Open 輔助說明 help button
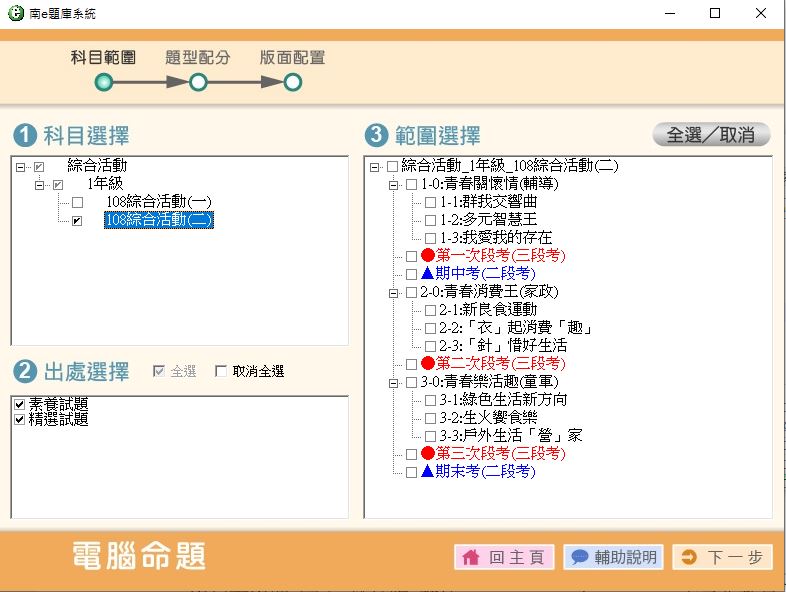This screenshot has width=786, height=592. tap(613, 557)
